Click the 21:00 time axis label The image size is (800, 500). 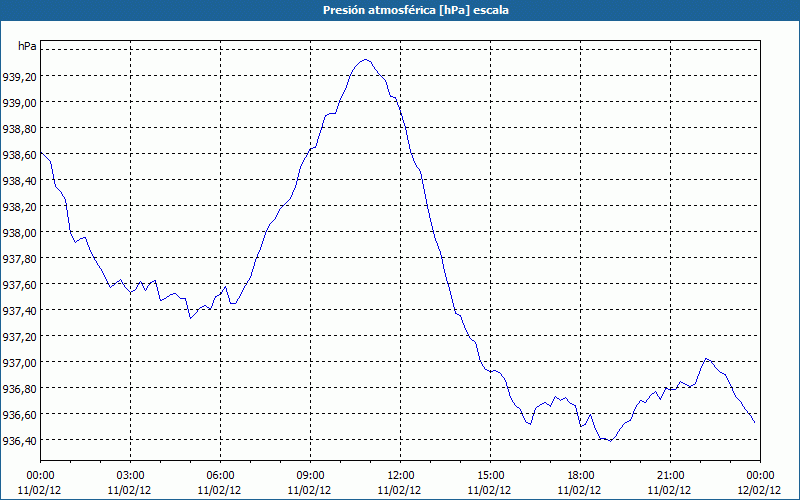(670, 476)
